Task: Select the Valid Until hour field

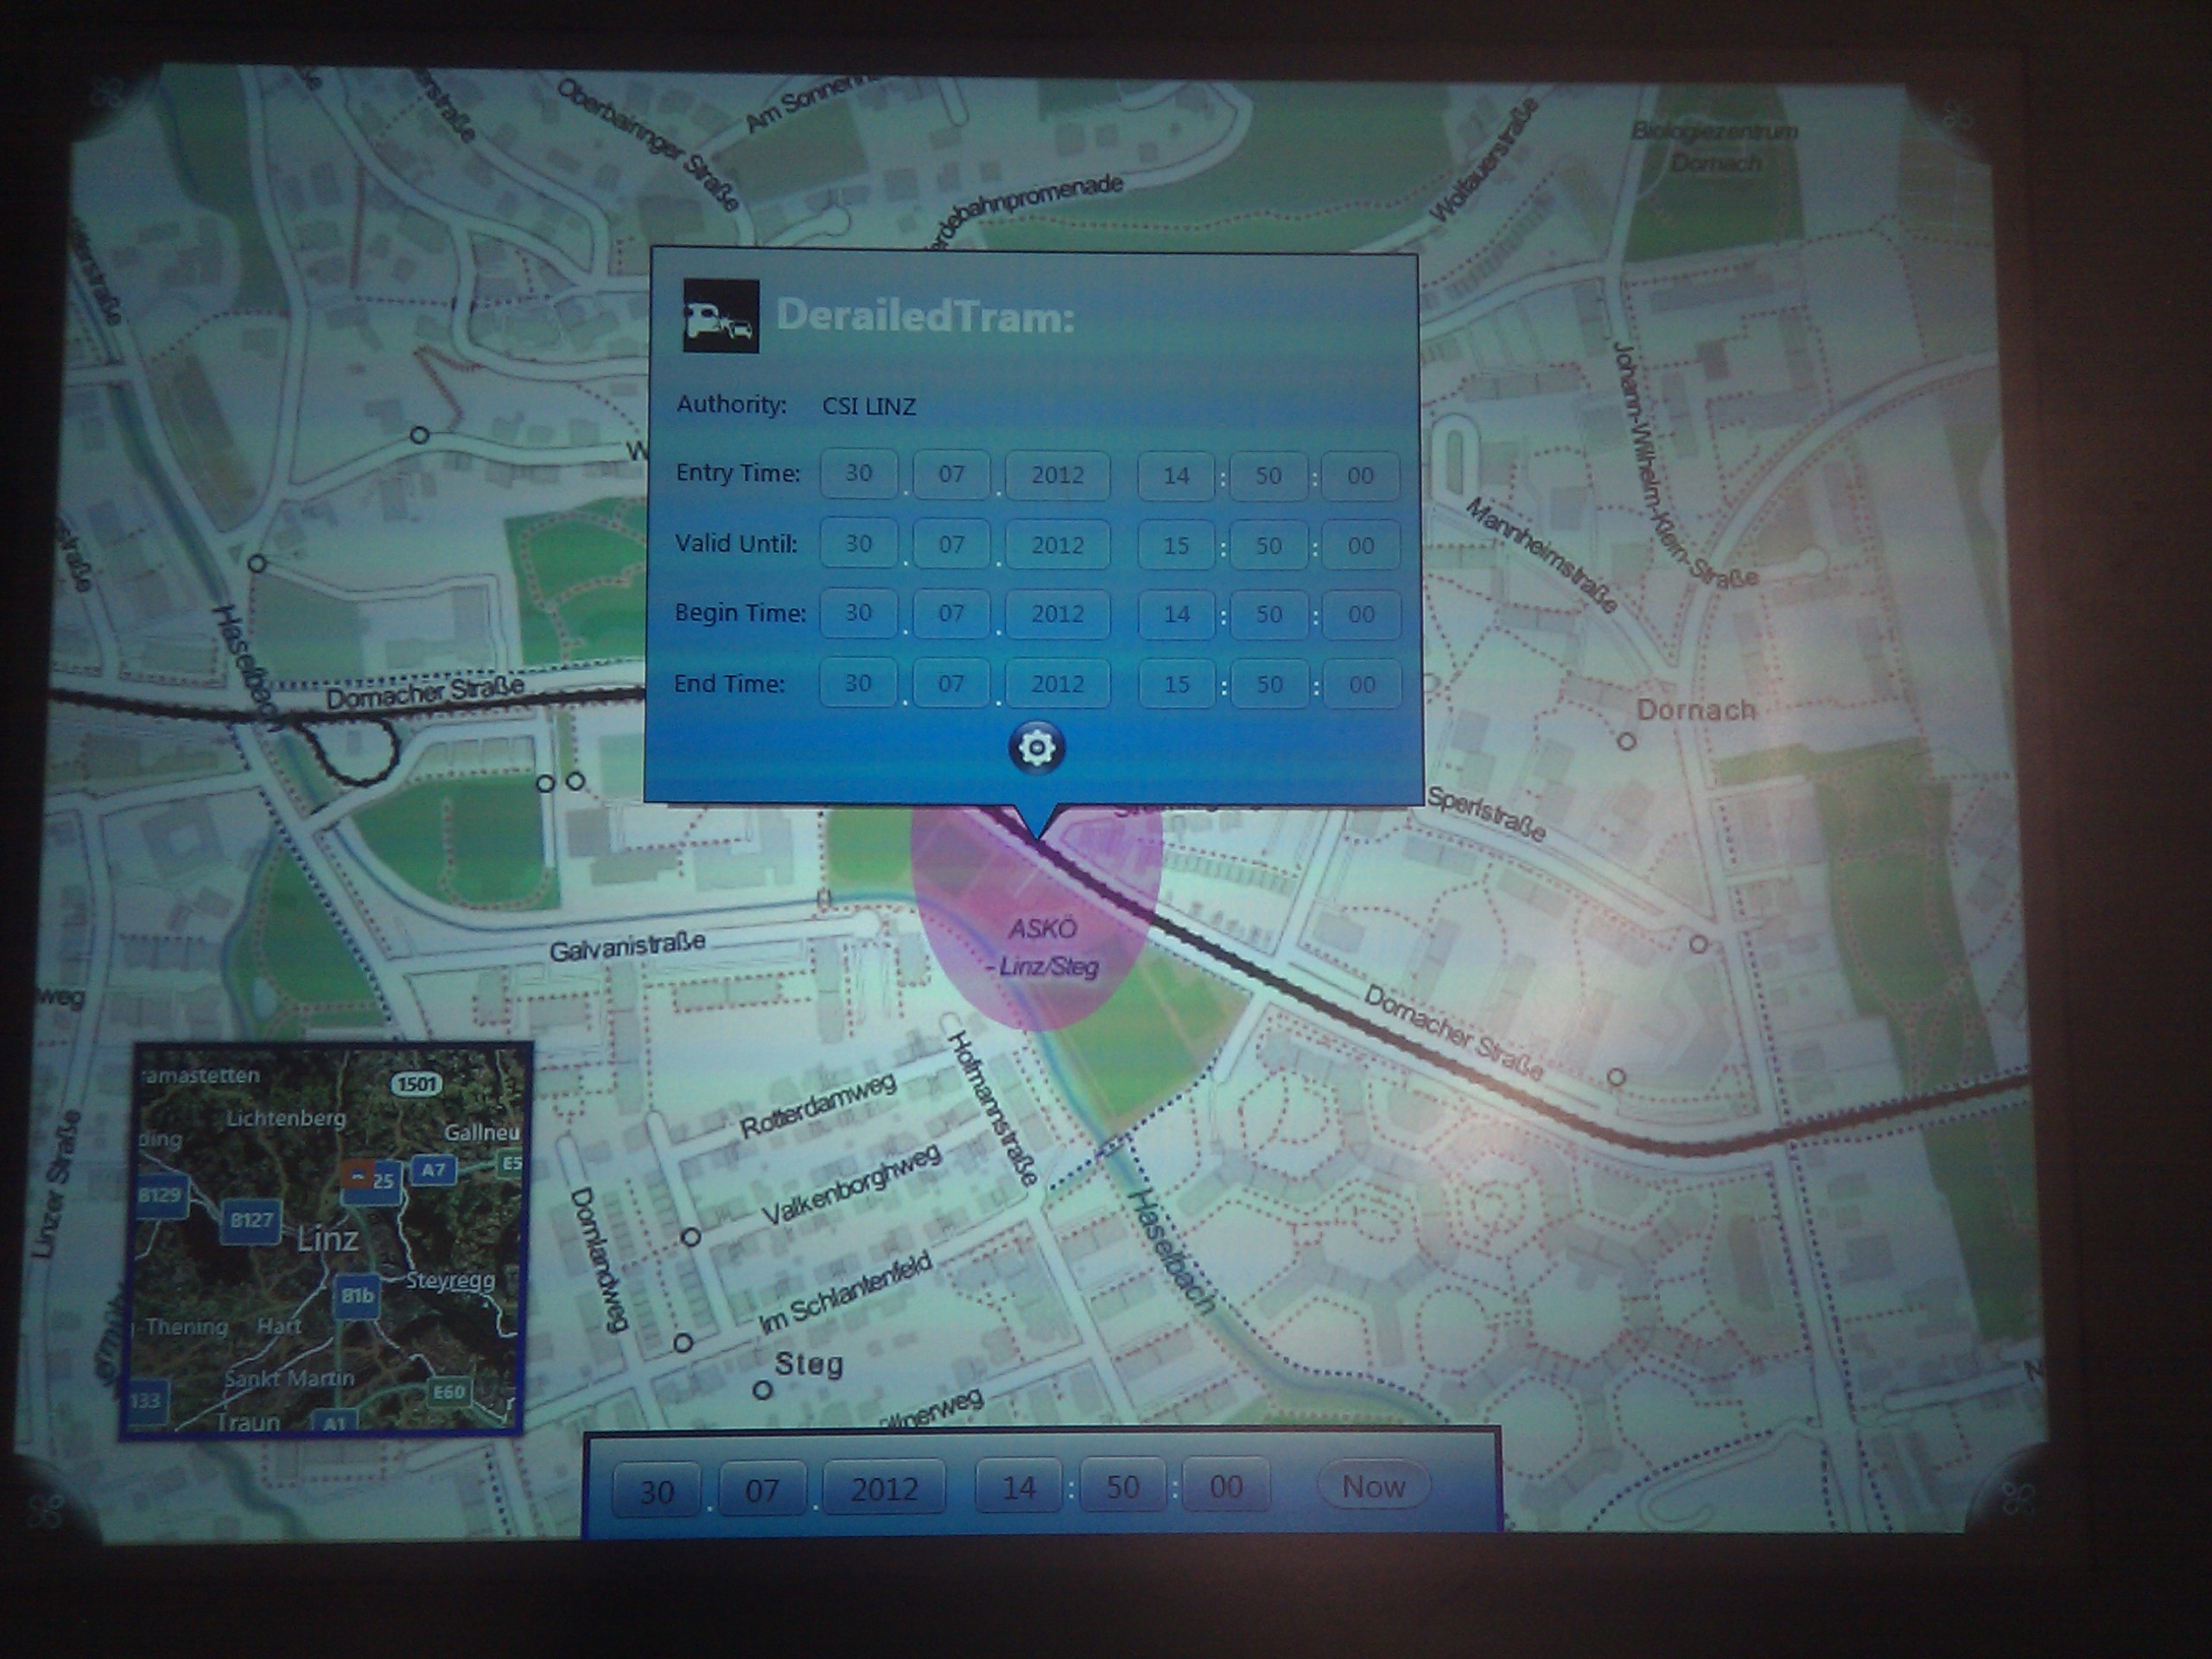Action: click(1176, 545)
